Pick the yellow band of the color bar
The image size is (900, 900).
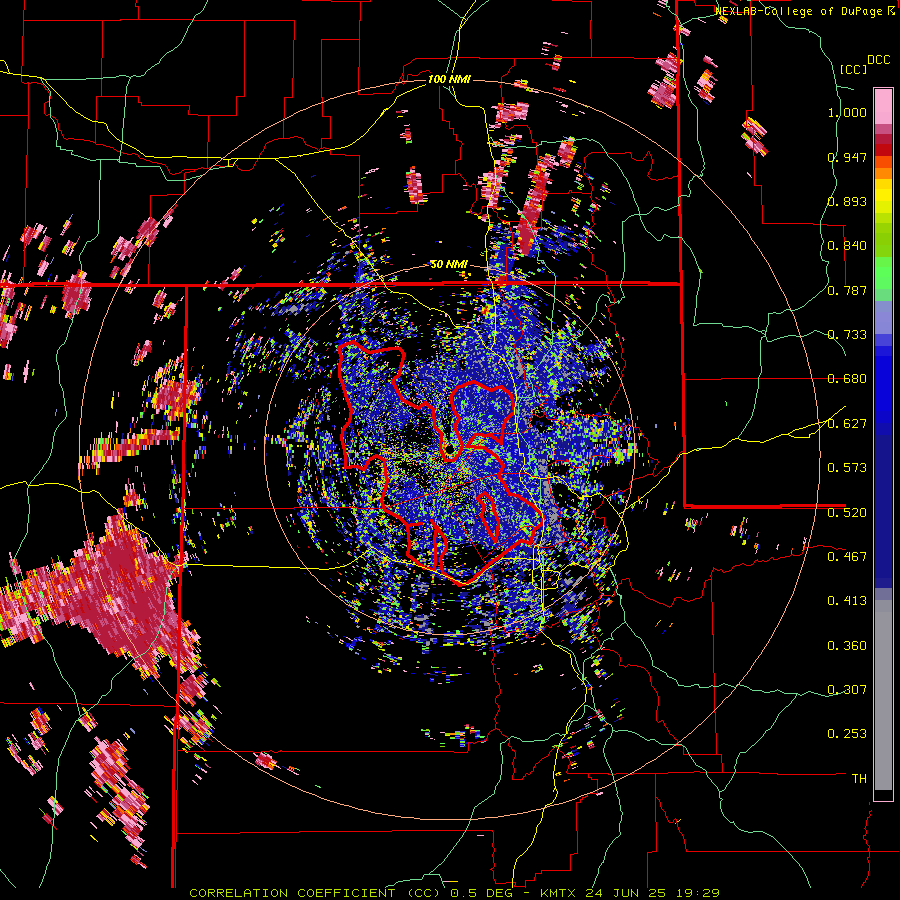(883, 196)
